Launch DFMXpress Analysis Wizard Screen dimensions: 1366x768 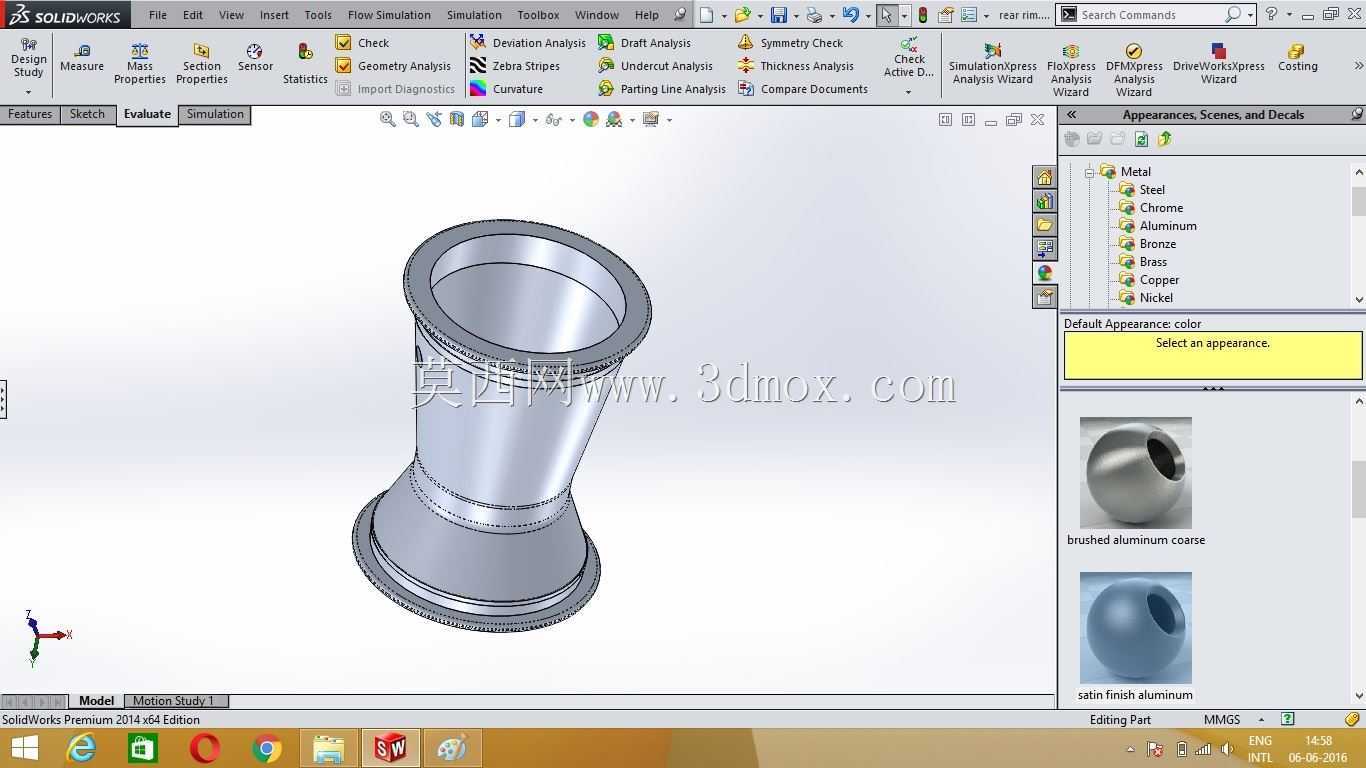pos(1134,70)
